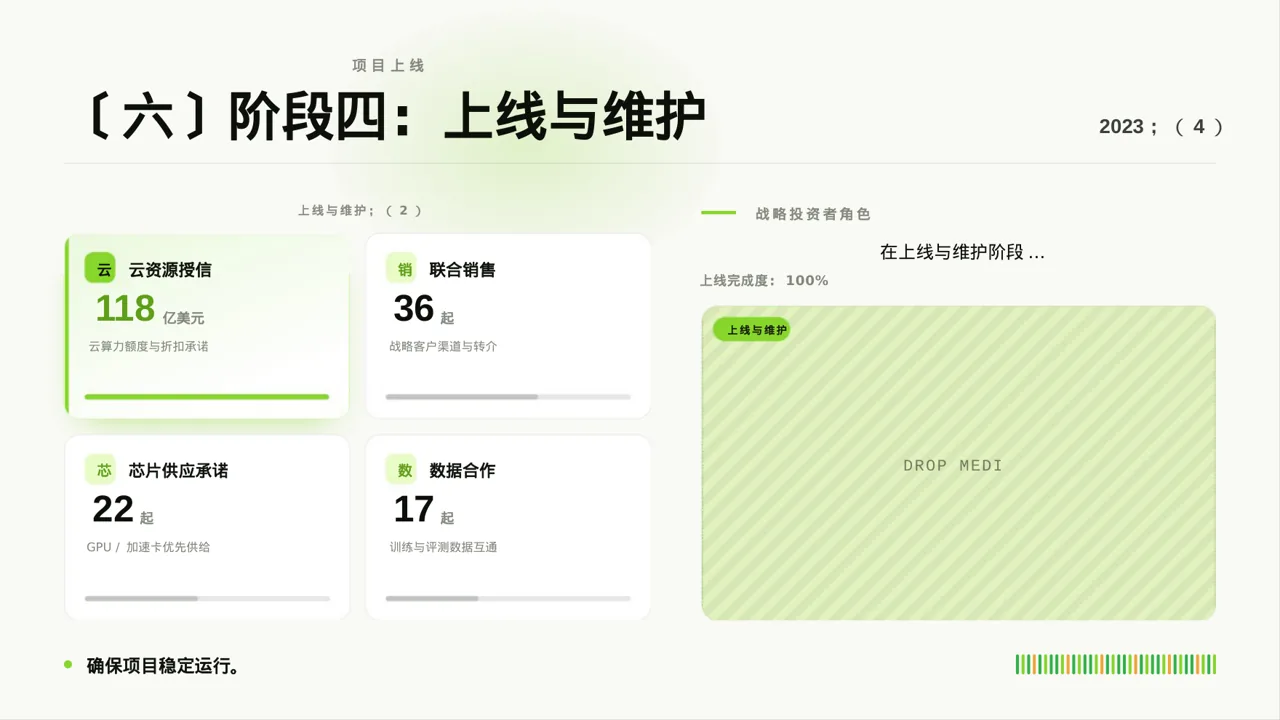The width and height of the screenshot is (1280, 720).
Task: Click the description 训练与评测数据互通
Action: pyautogui.click(x=443, y=547)
